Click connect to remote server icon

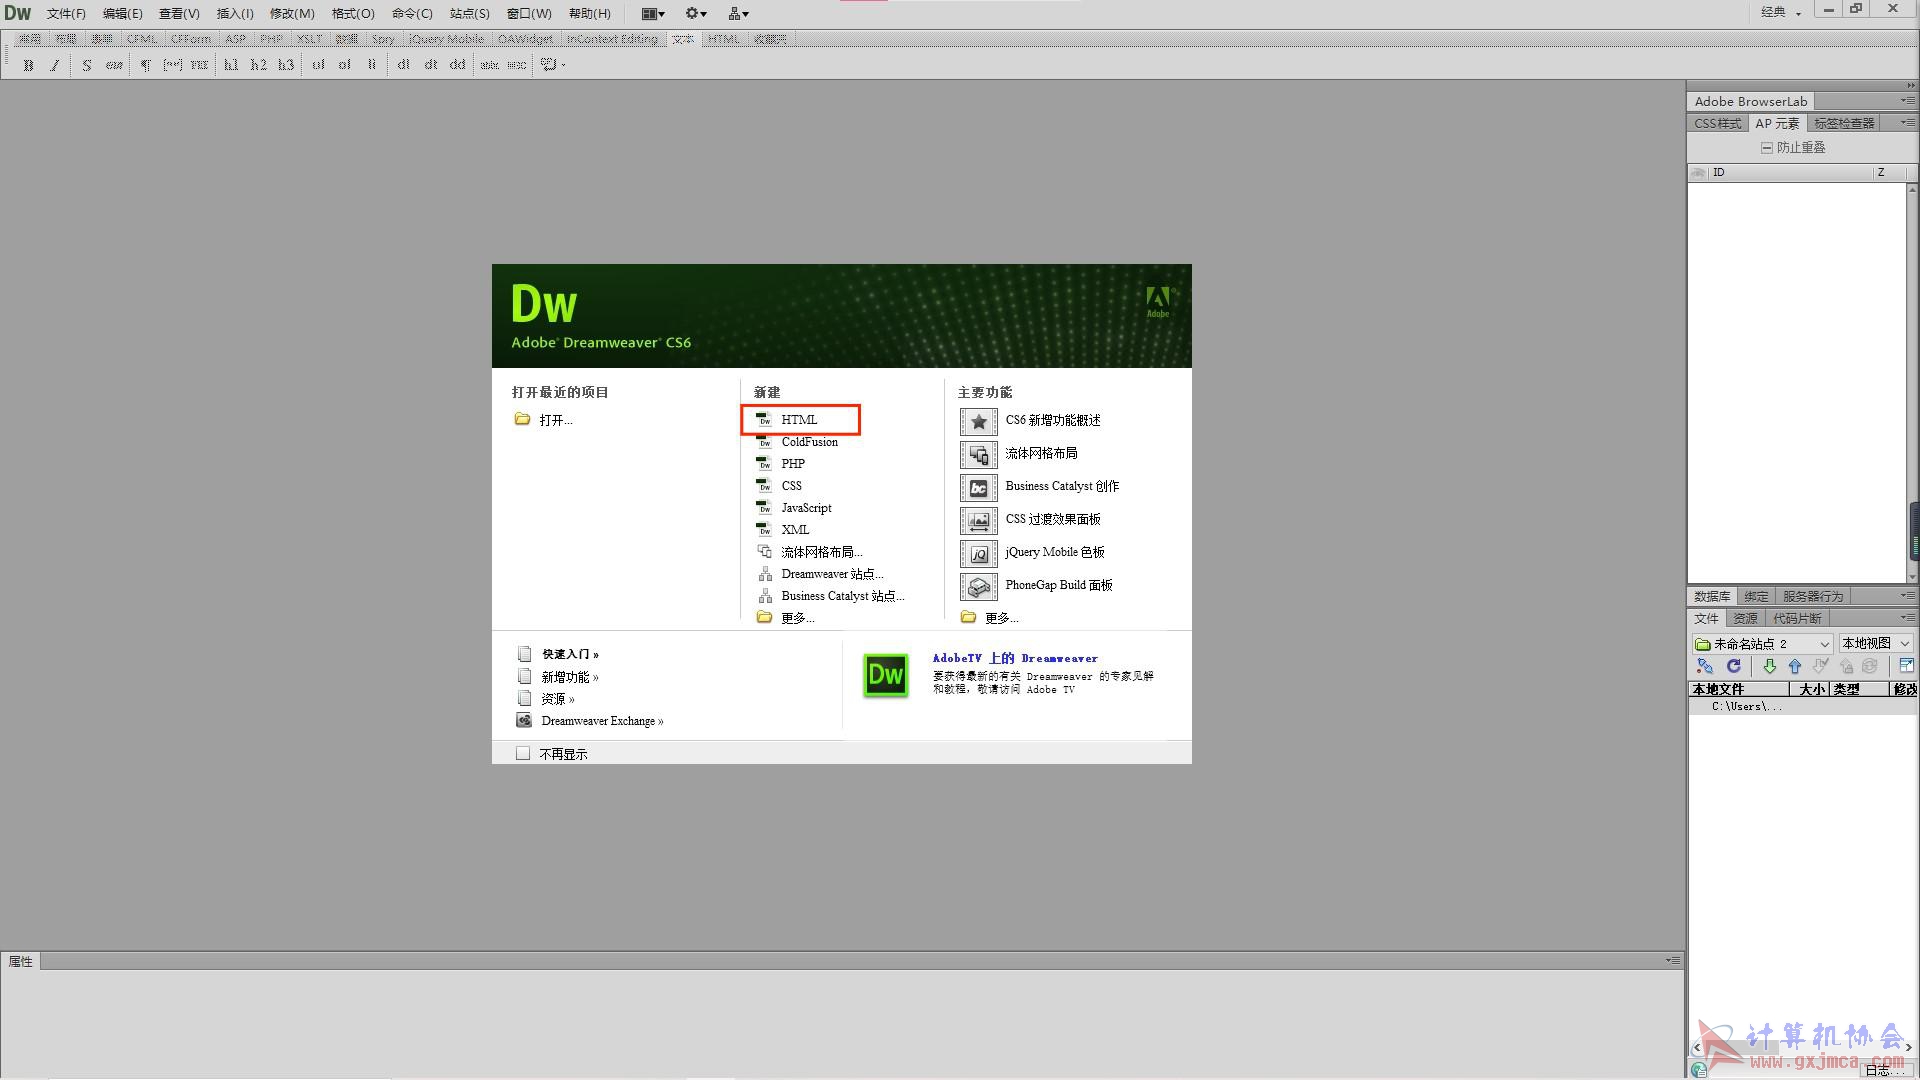coord(1705,666)
